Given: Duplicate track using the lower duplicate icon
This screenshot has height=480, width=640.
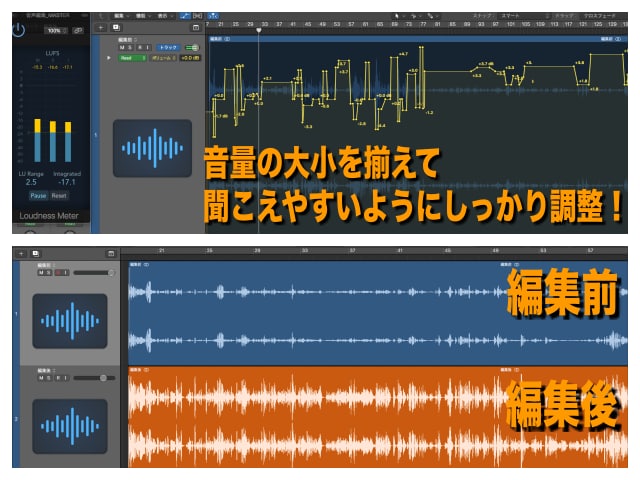Looking at the screenshot, I should click(36, 253).
